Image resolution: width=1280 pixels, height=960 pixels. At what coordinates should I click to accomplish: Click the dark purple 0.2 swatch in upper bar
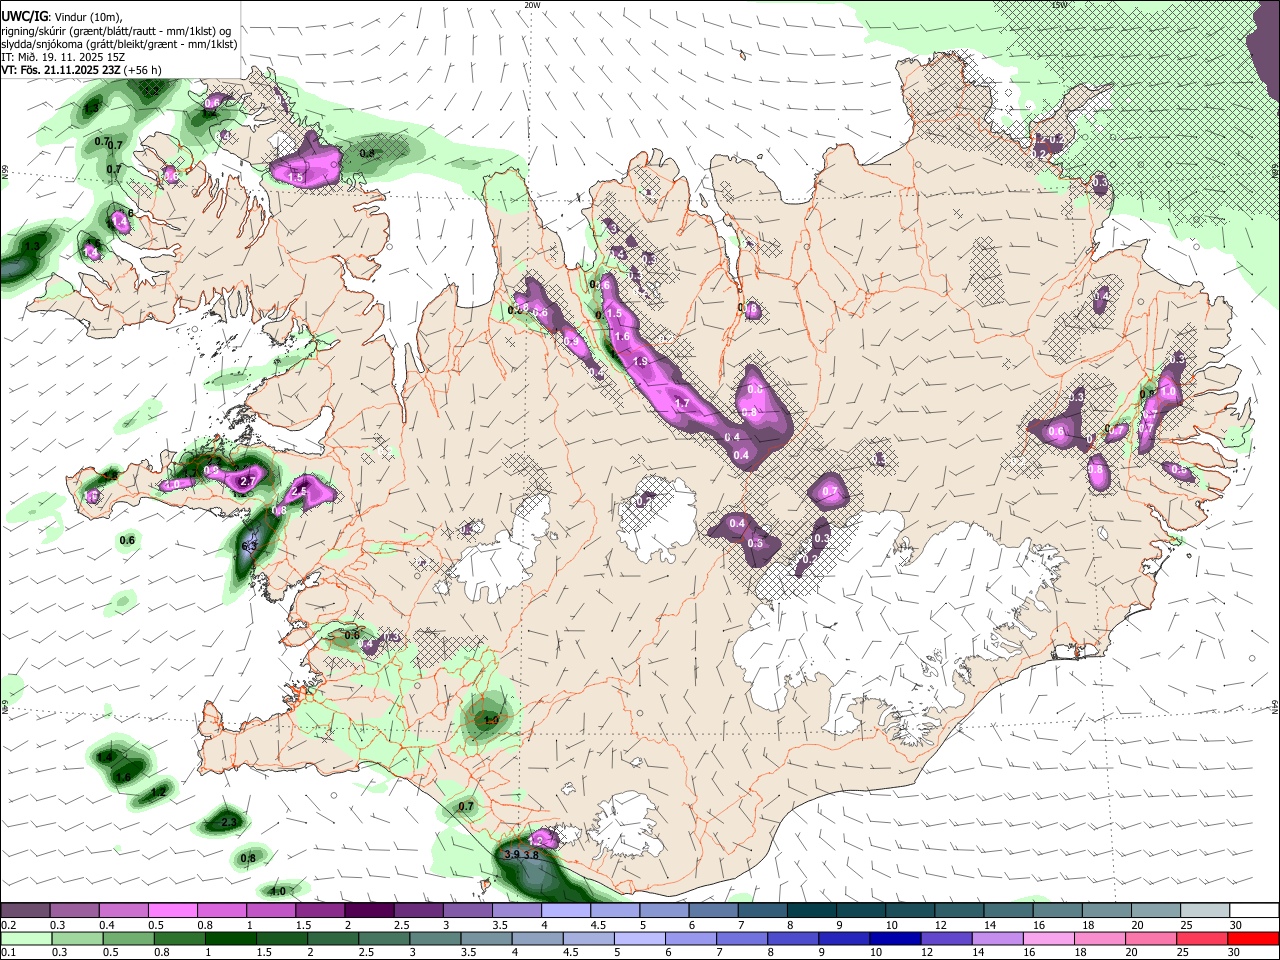25,911
